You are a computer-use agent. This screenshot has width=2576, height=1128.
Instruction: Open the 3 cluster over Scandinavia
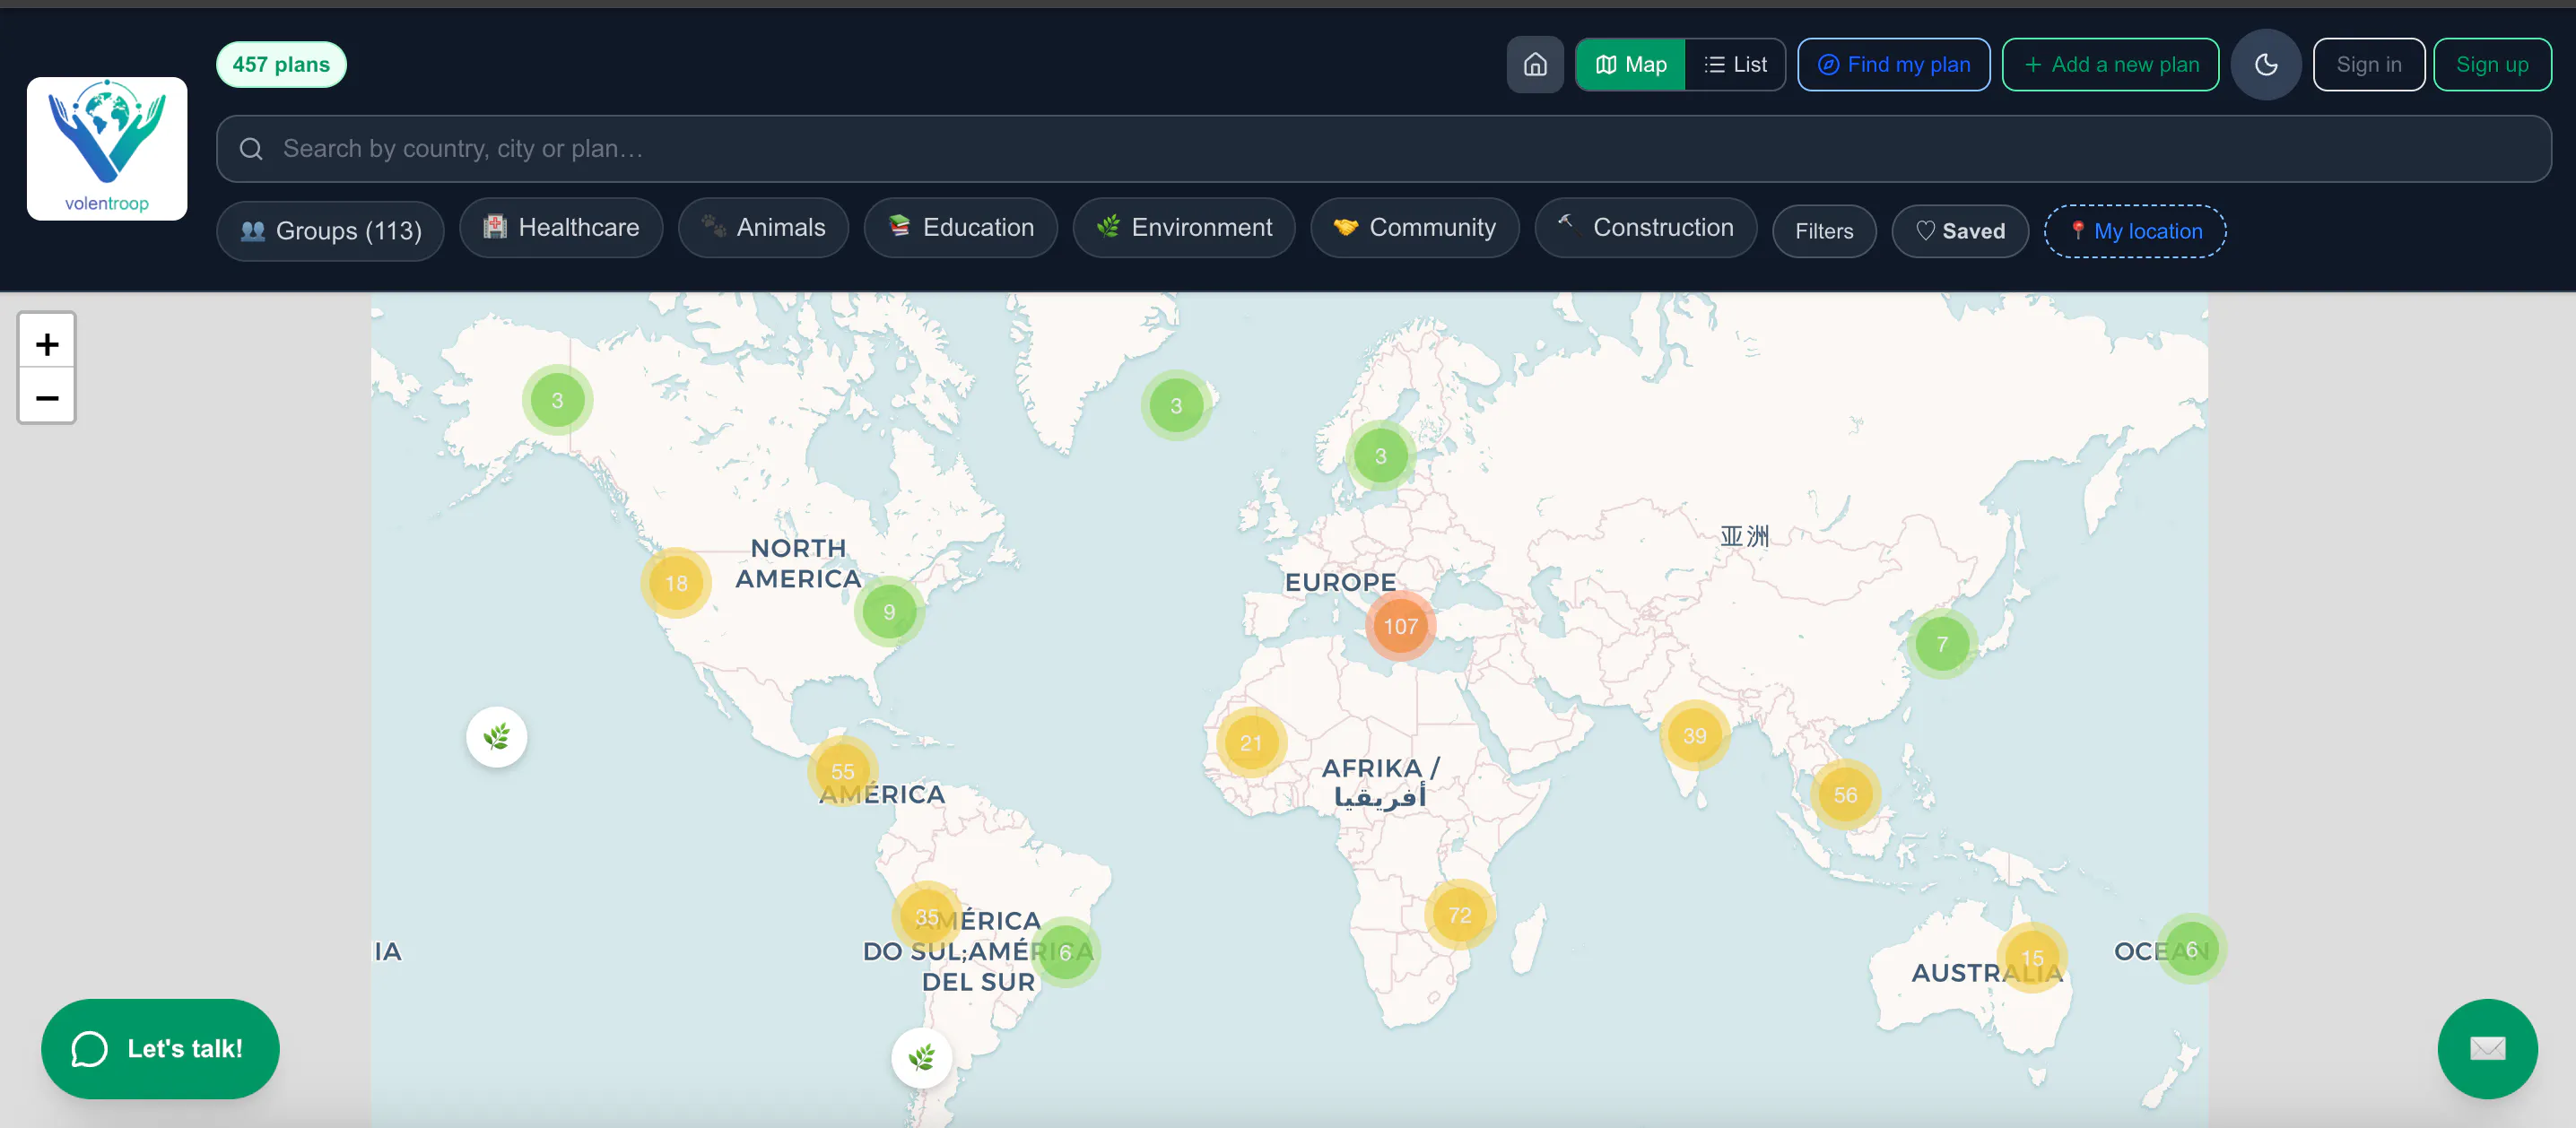point(1380,456)
